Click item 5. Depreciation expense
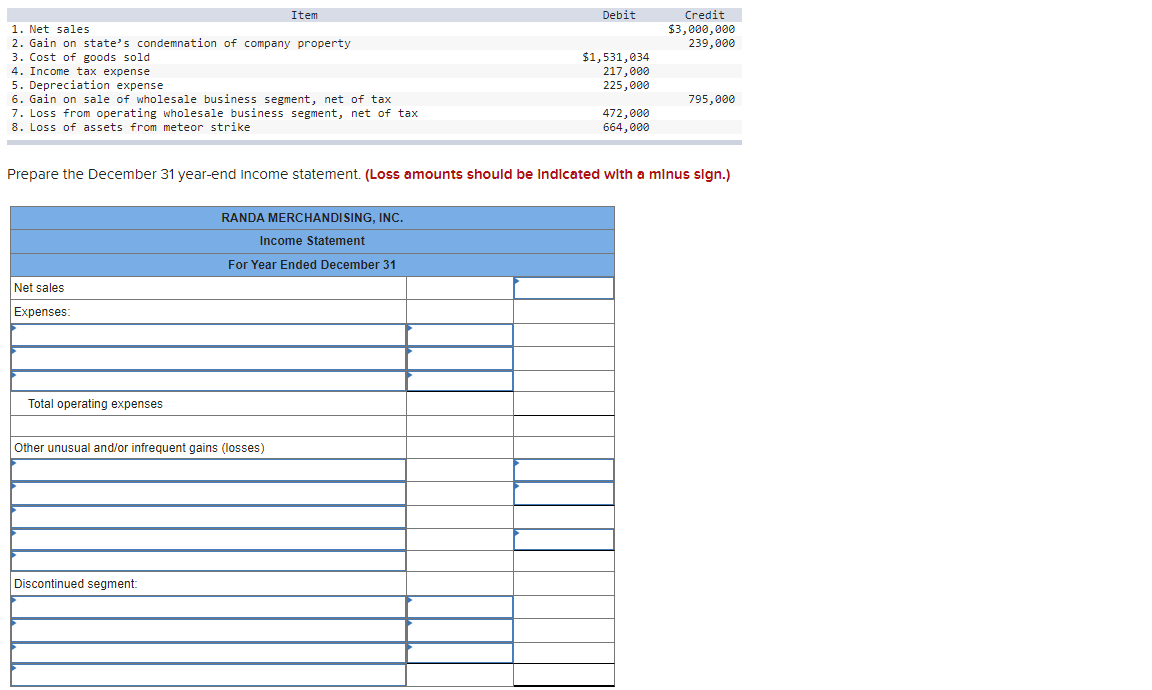Viewport: 1152px width, 690px height. click(x=87, y=85)
